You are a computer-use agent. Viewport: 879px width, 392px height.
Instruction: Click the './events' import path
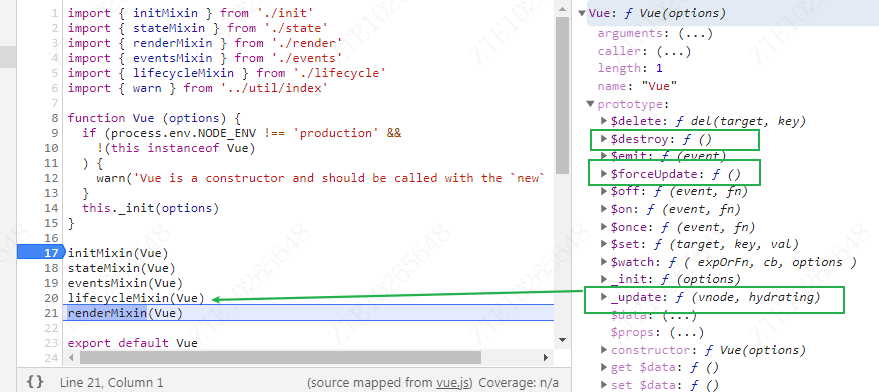tap(306, 58)
